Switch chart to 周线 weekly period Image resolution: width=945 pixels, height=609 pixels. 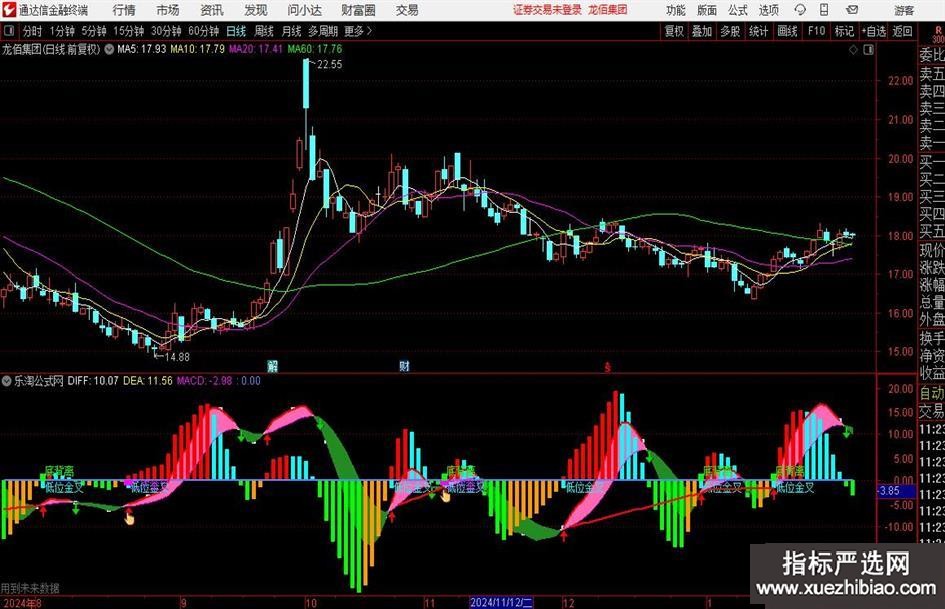(x=264, y=31)
